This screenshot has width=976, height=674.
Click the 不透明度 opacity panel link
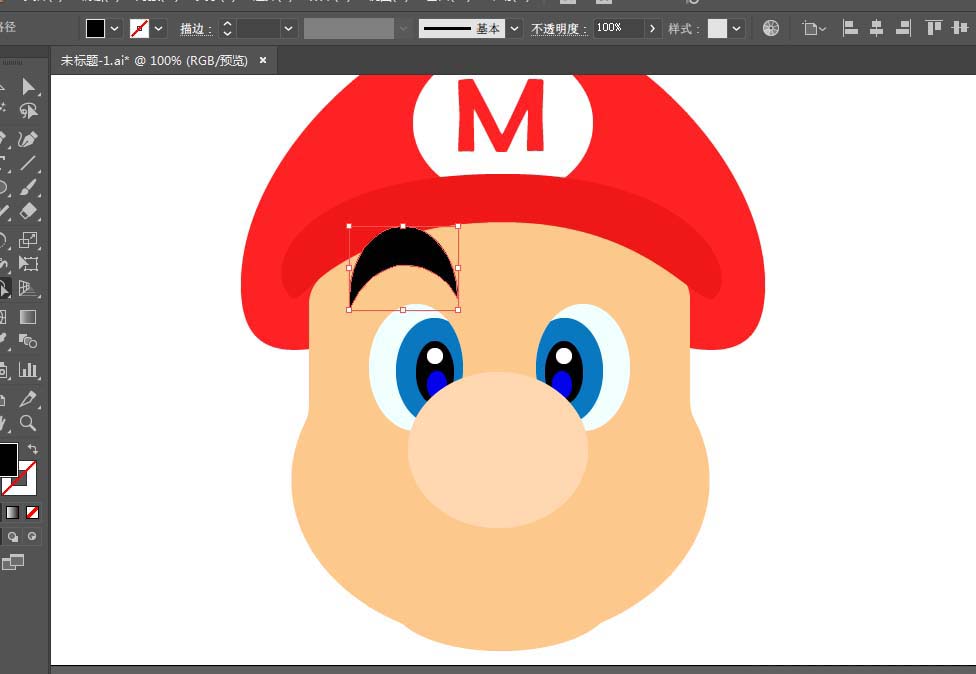(x=559, y=29)
